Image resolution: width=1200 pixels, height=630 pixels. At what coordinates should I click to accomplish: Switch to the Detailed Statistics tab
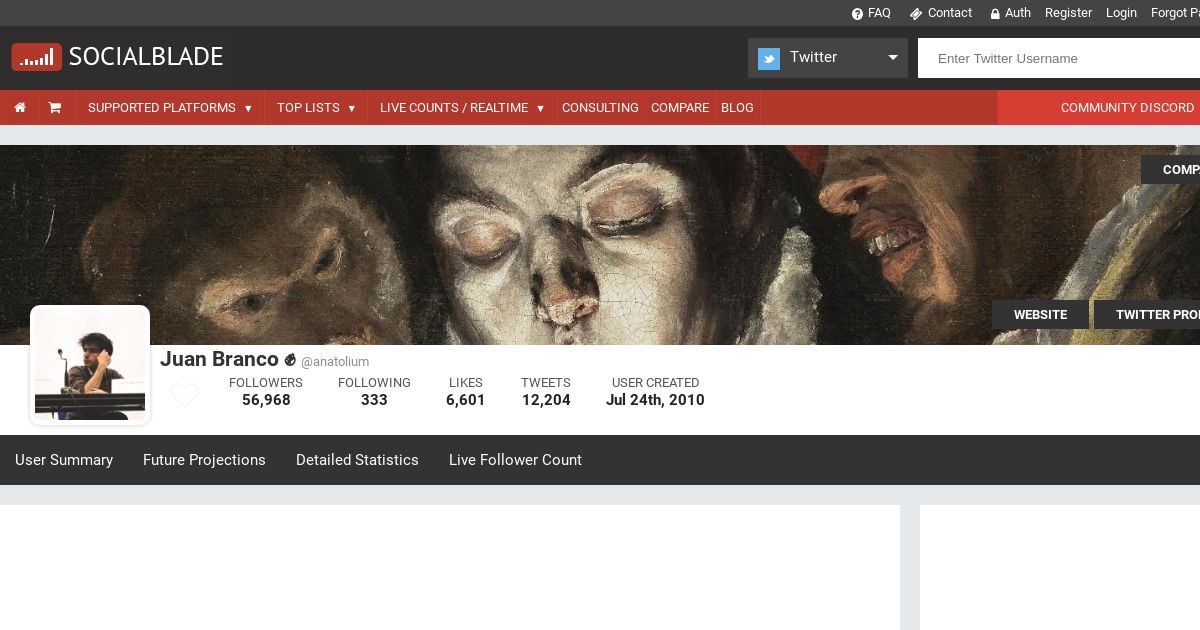tap(357, 460)
